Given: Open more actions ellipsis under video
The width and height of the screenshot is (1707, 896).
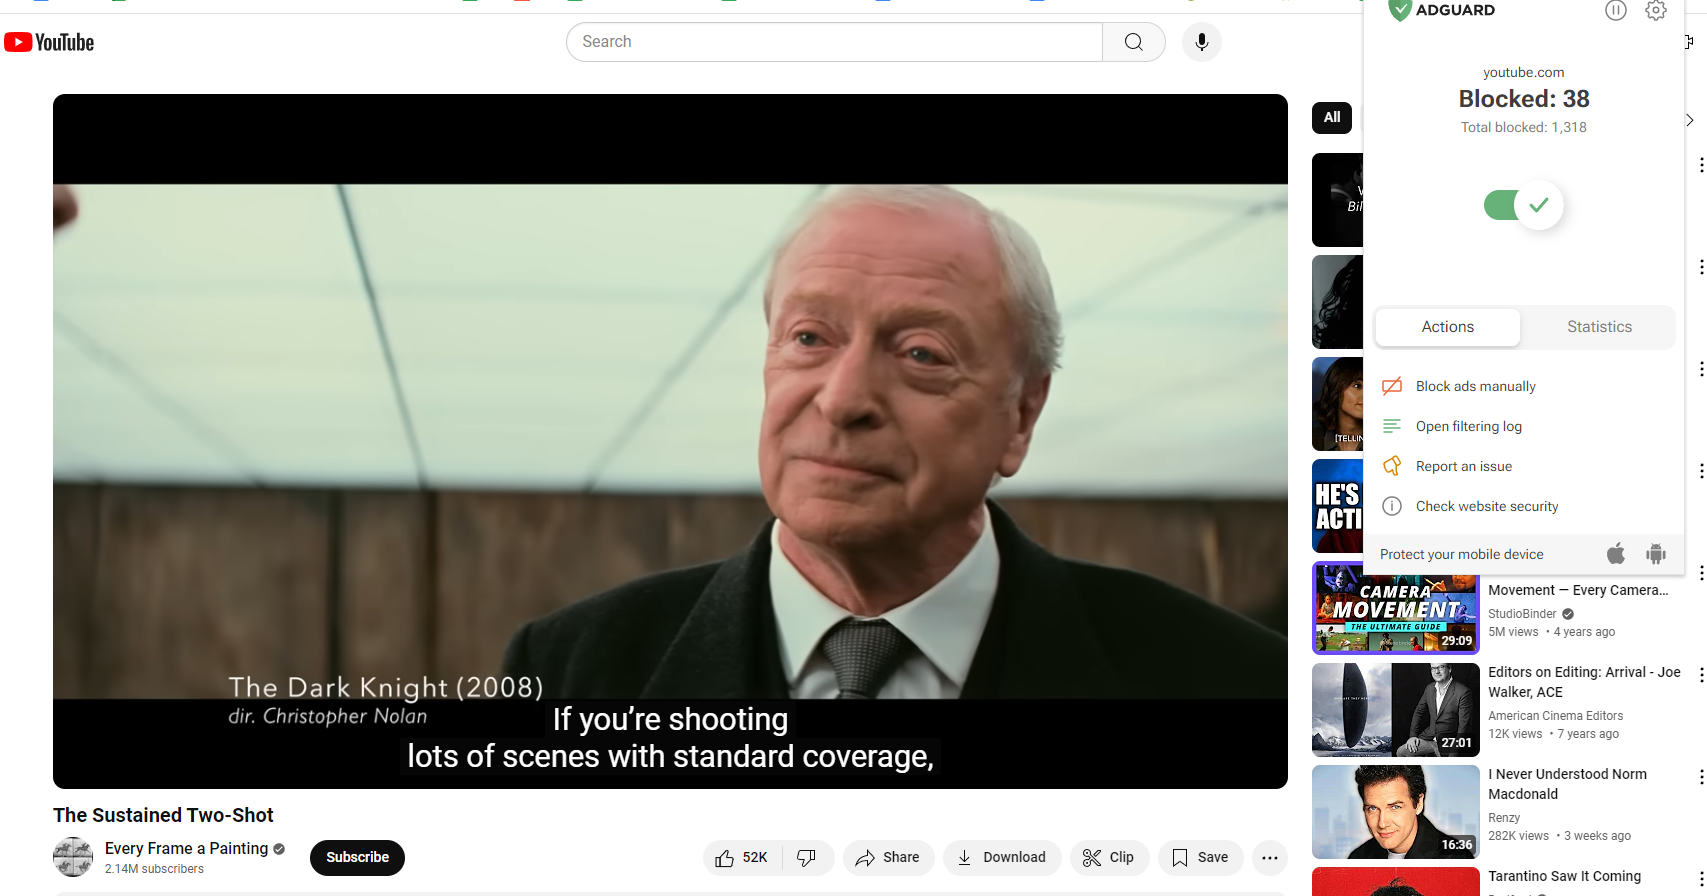Looking at the screenshot, I should pos(1270,858).
